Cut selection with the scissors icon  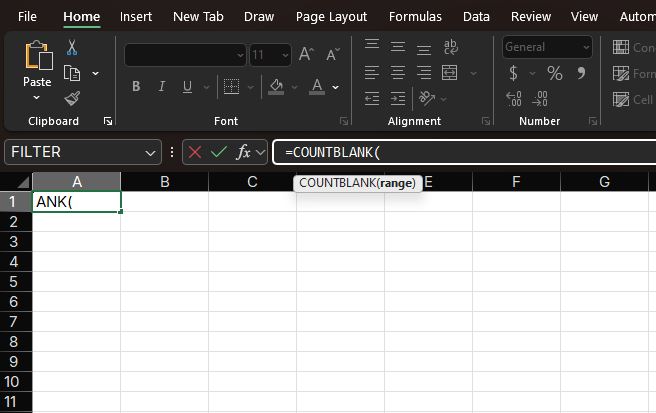(72, 47)
